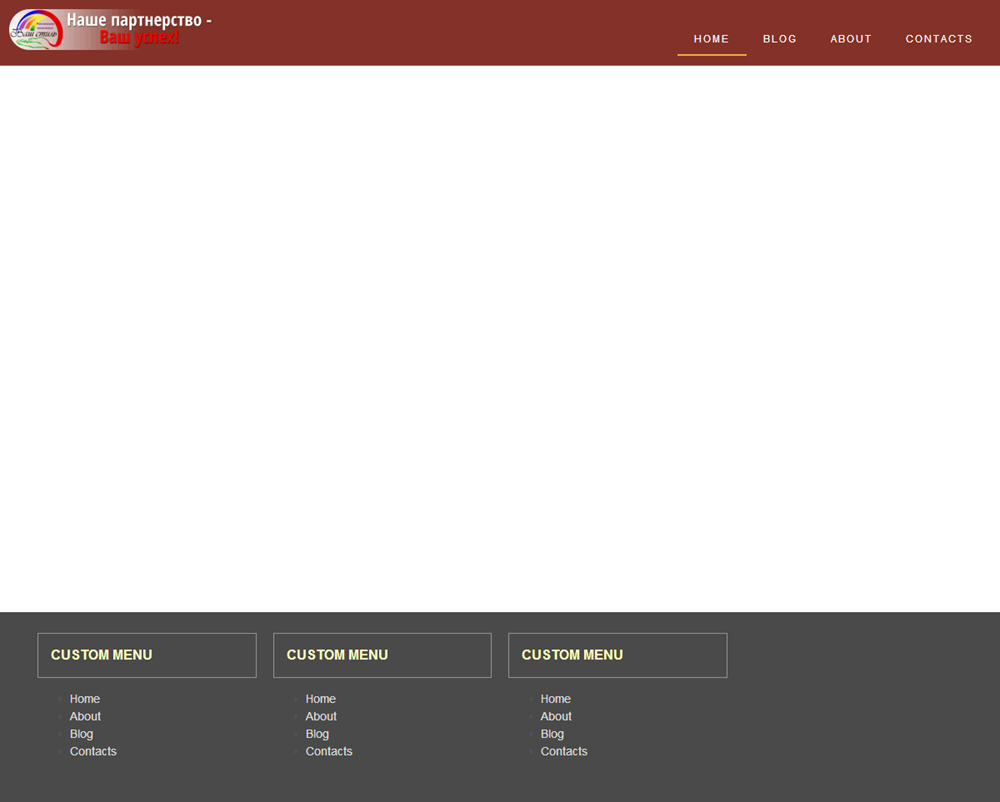
Task: Open the Home tab in the top navigation
Action: click(x=711, y=39)
